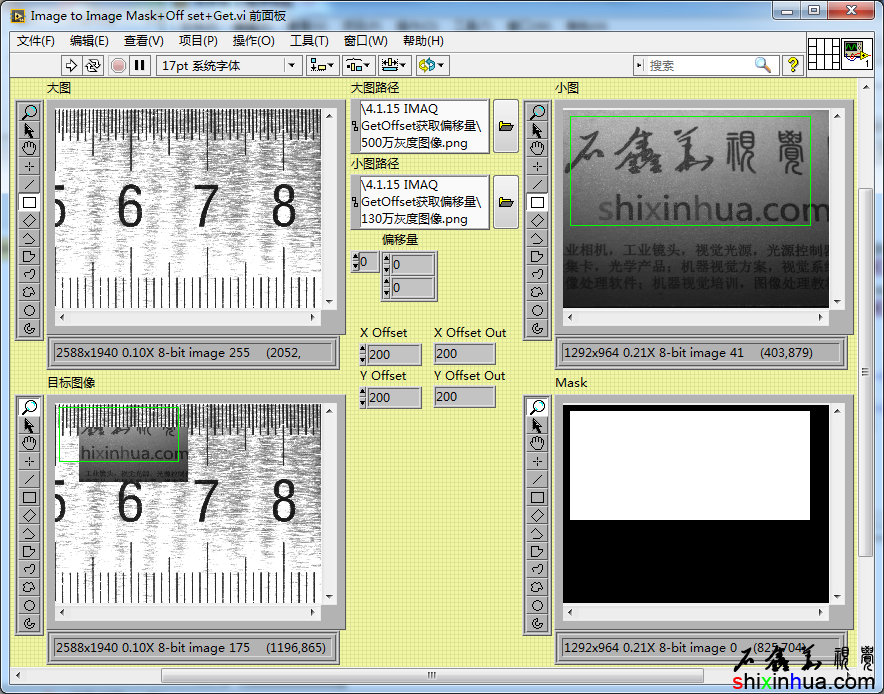Image resolution: width=884 pixels, height=694 pixels.
Task: Click the front panel horizontal scrollbar thumb
Action: point(432,675)
